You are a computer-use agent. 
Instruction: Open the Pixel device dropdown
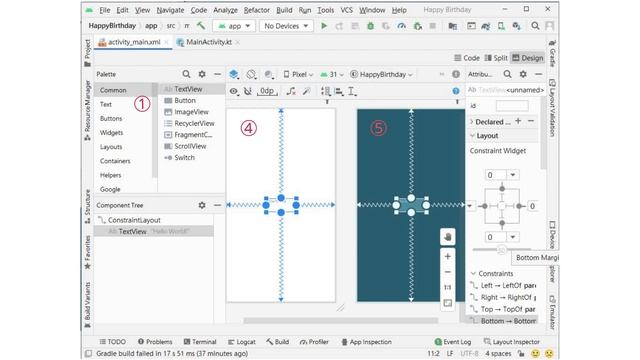pyautogui.click(x=298, y=74)
